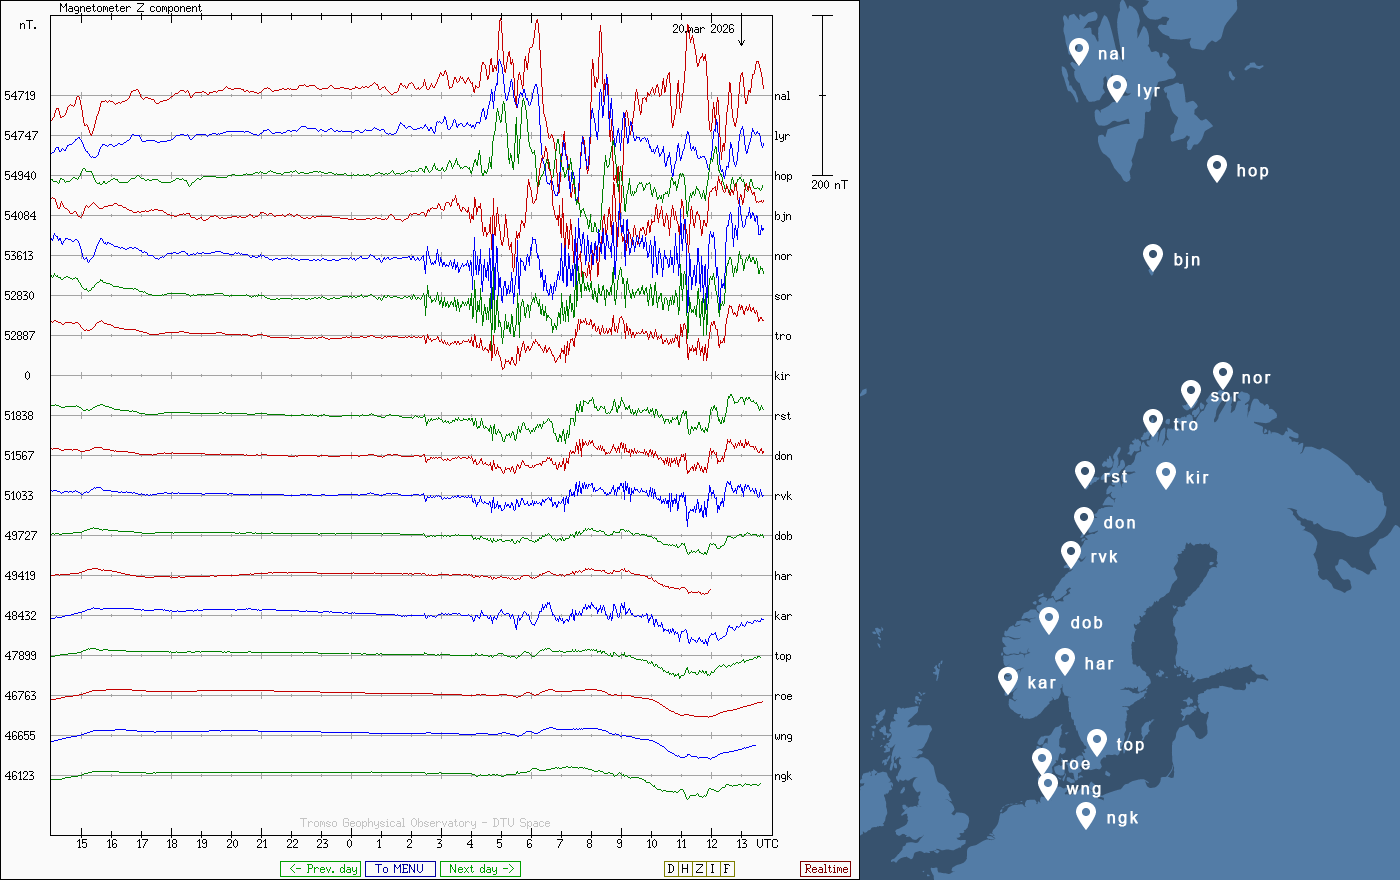Click baseline value '53613'
The image size is (1400, 880).
[x=20, y=256]
